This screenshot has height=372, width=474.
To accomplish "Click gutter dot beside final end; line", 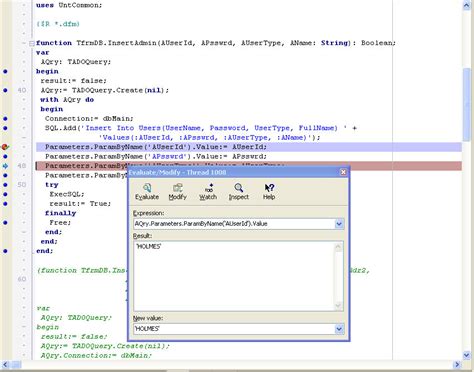I will [x=5, y=251].
